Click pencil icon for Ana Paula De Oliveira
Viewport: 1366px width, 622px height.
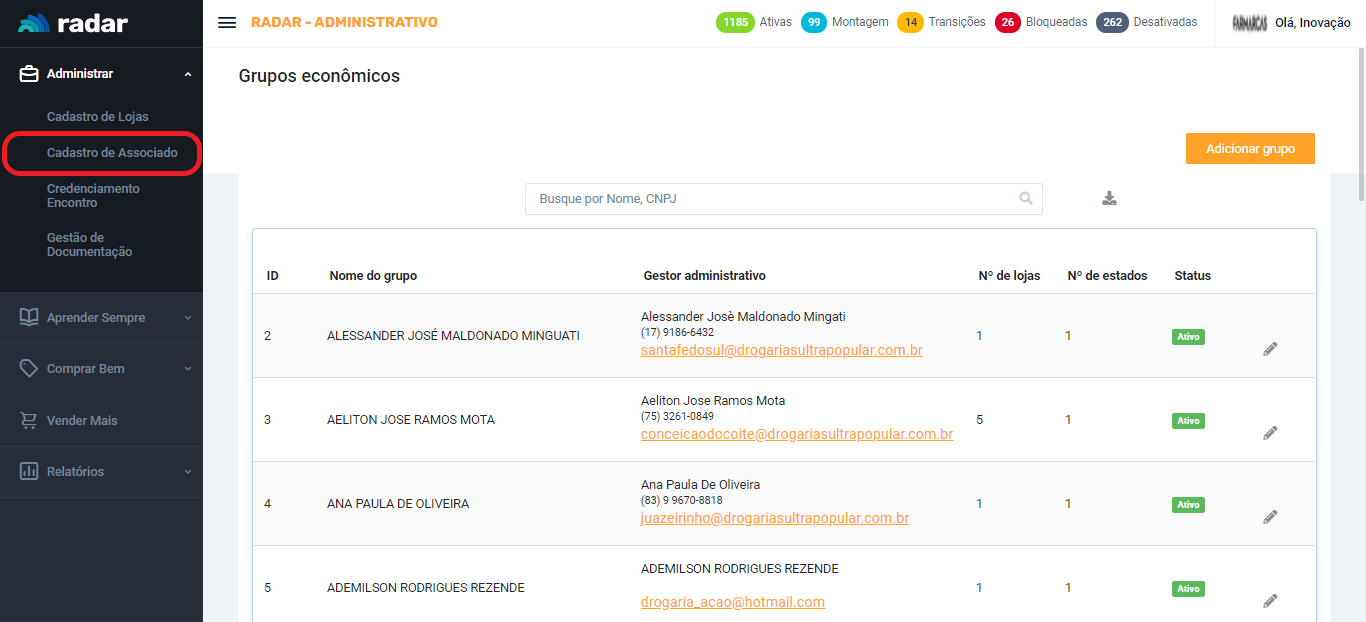point(1270,517)
